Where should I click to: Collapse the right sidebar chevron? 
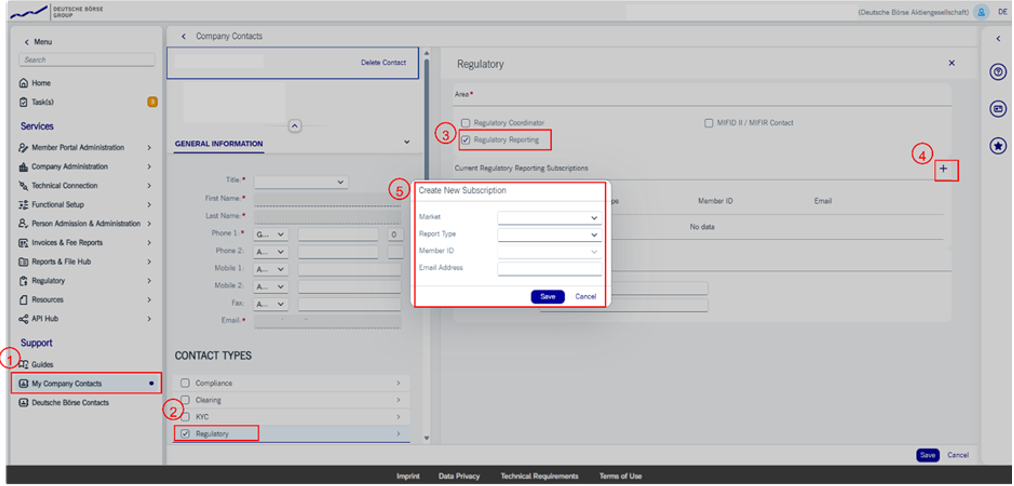997,38
